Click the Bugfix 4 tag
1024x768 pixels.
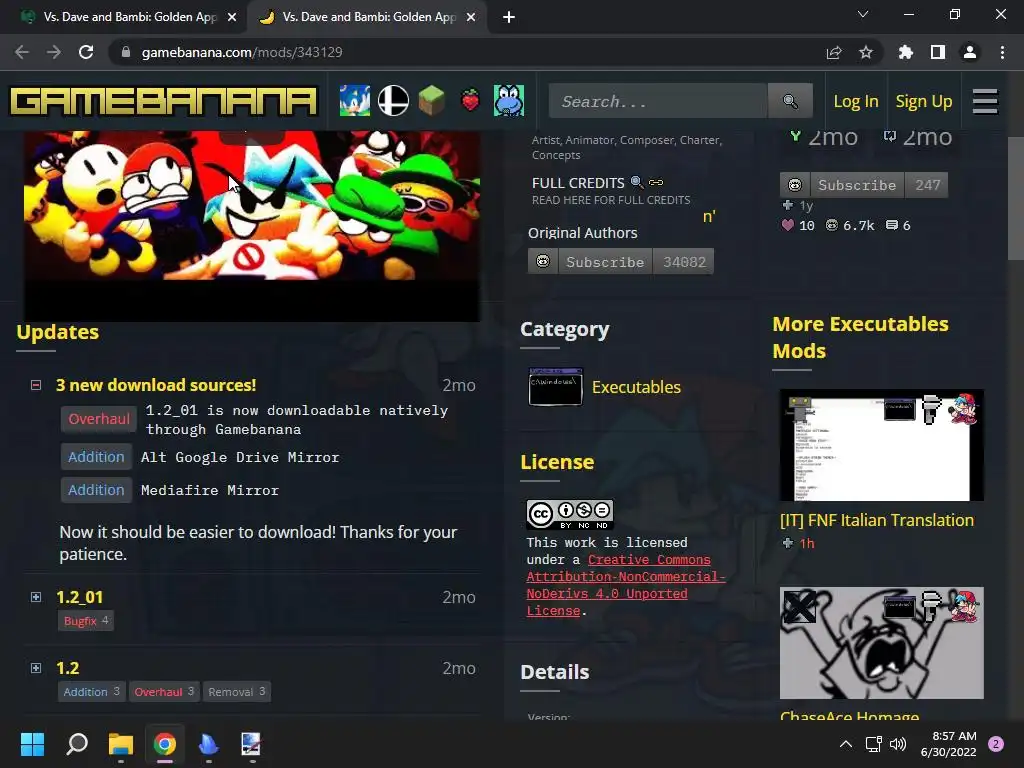(86, 620)
